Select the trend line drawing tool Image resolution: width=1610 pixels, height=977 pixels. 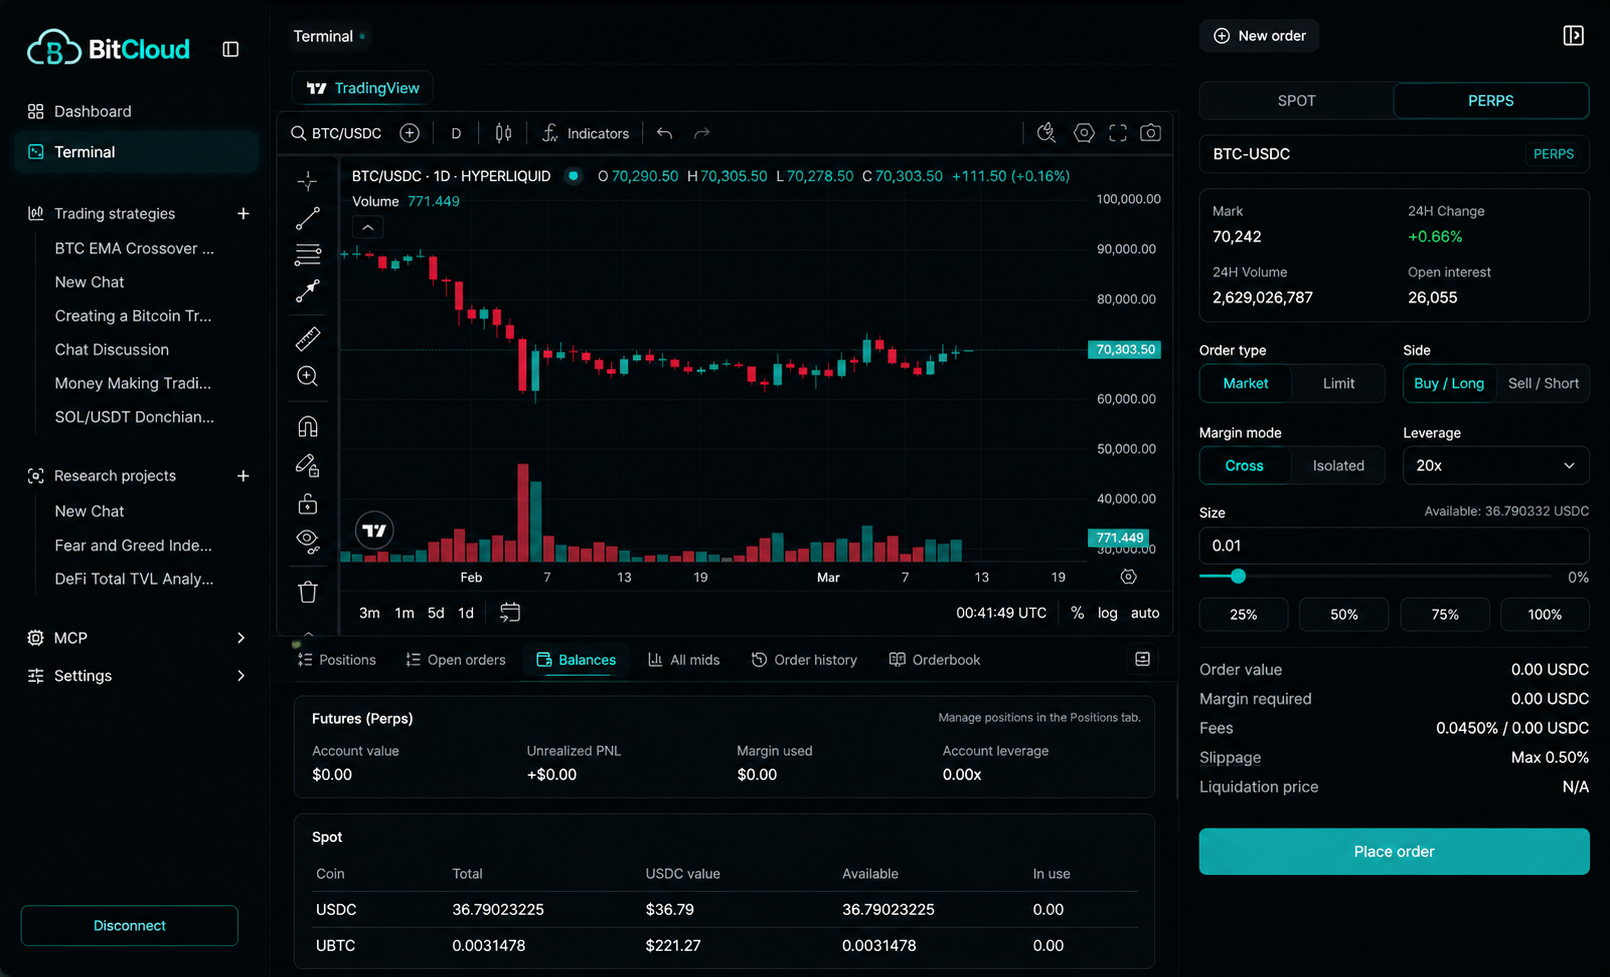click(x=308, y=218)
